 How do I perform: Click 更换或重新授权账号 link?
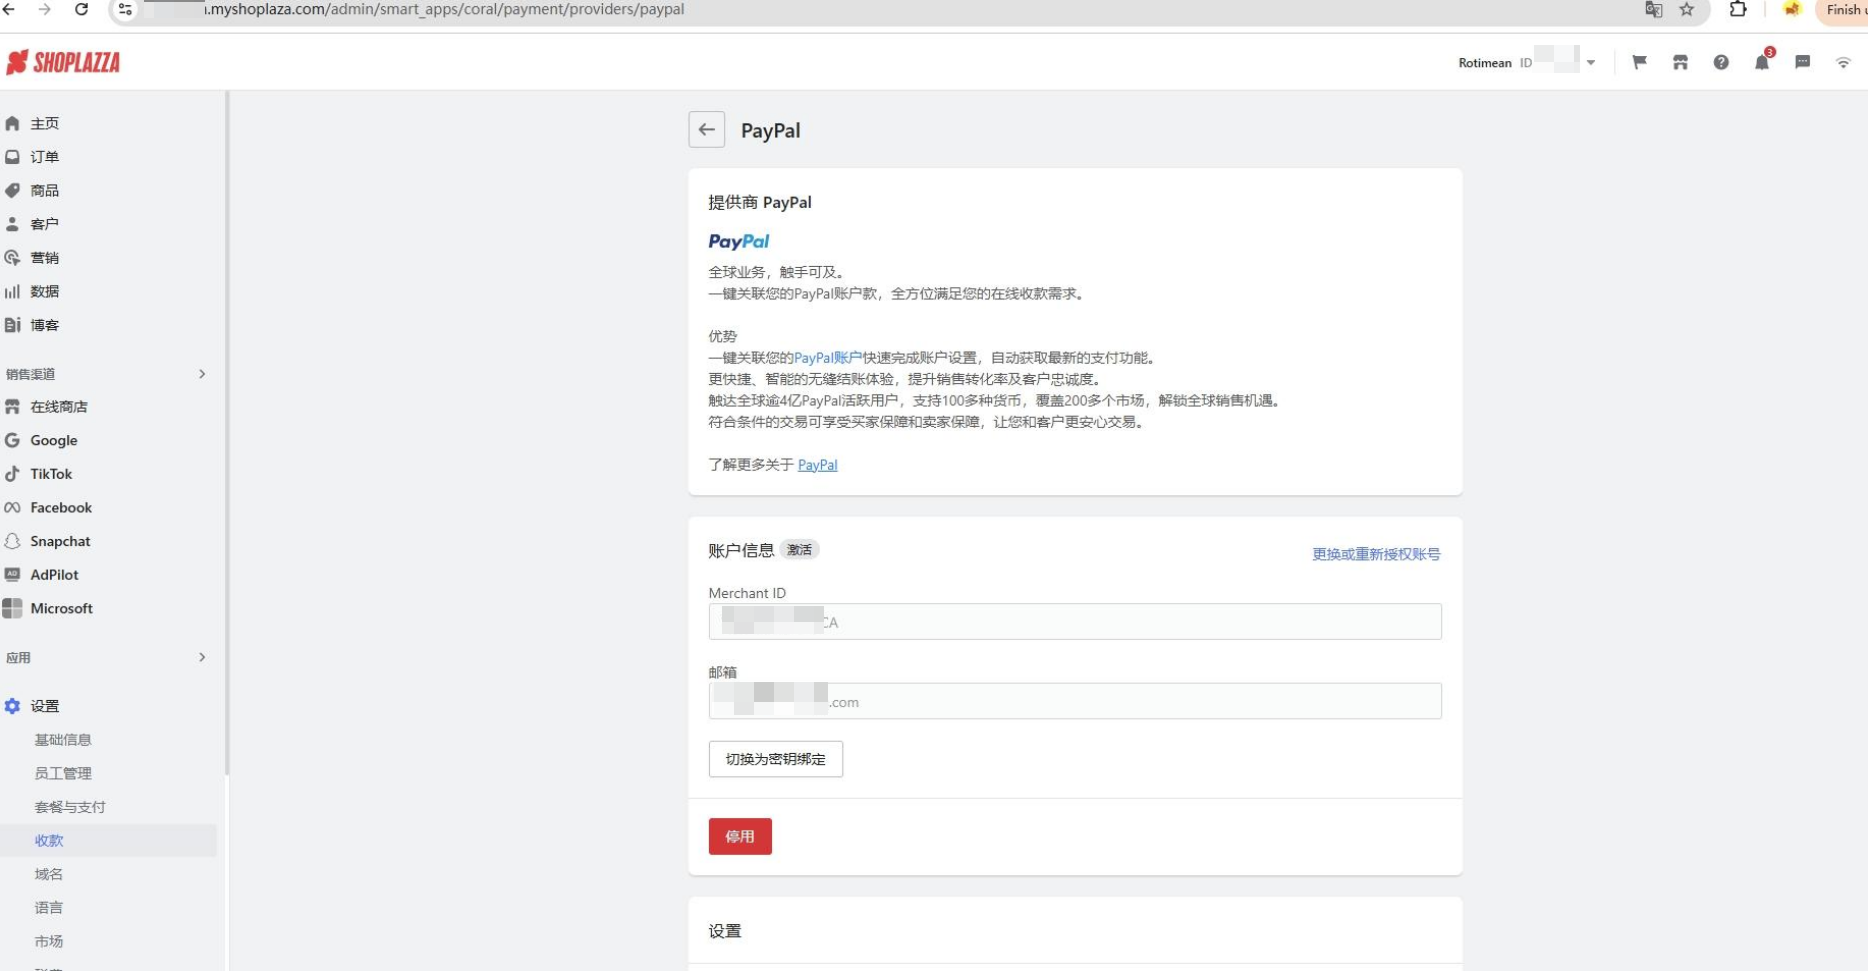coord(1376,554)
